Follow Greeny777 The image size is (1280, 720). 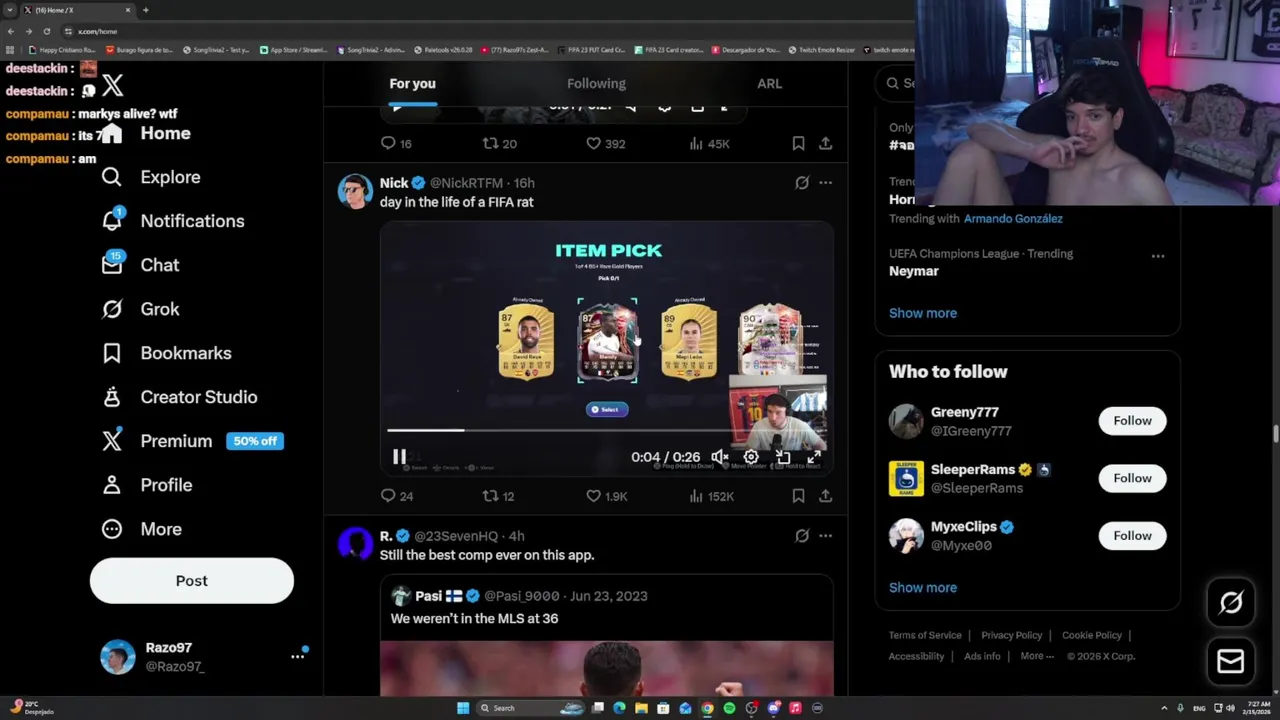(1132, 421)
